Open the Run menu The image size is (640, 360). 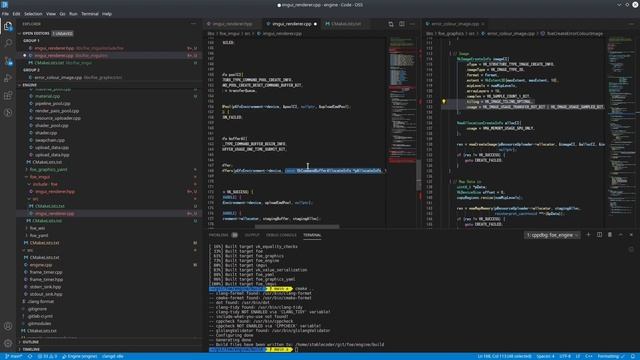coord(73,14)
